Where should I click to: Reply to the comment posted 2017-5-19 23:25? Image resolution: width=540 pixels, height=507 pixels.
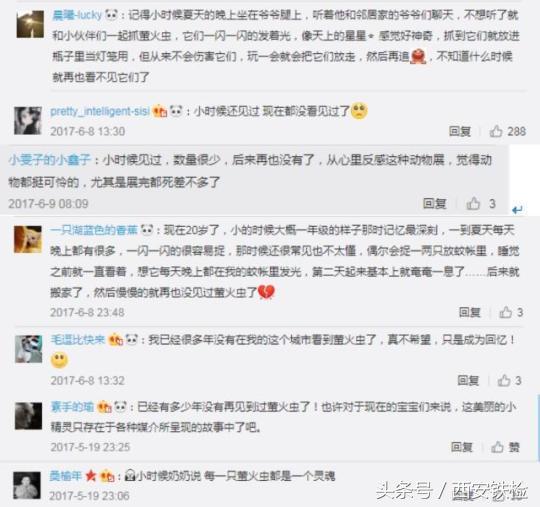[462, 447]
